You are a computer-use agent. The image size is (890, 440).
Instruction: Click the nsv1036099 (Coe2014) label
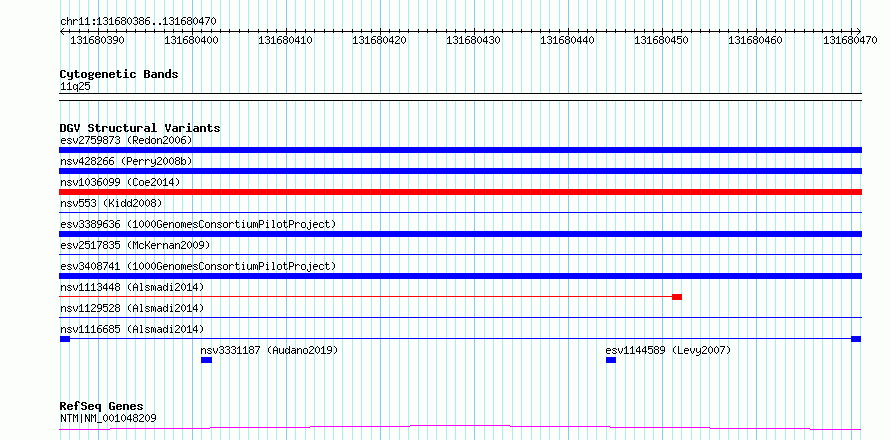[x=120, y=182]
